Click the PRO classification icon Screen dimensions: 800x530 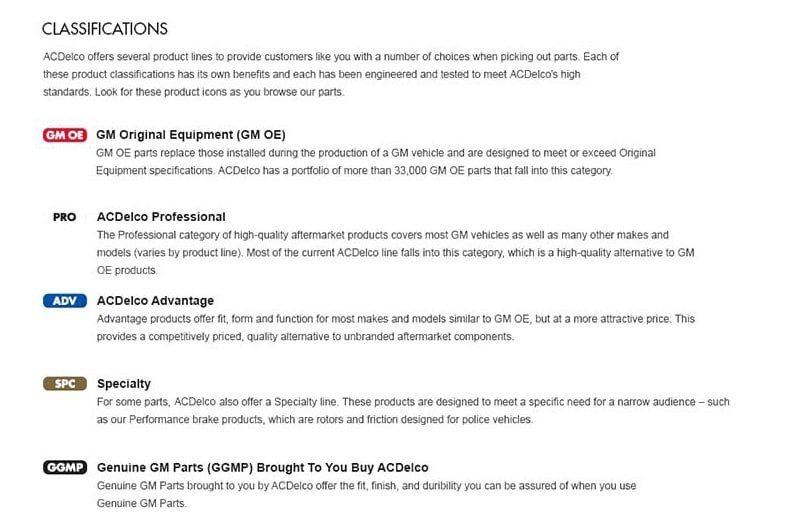tap(64, 217)
